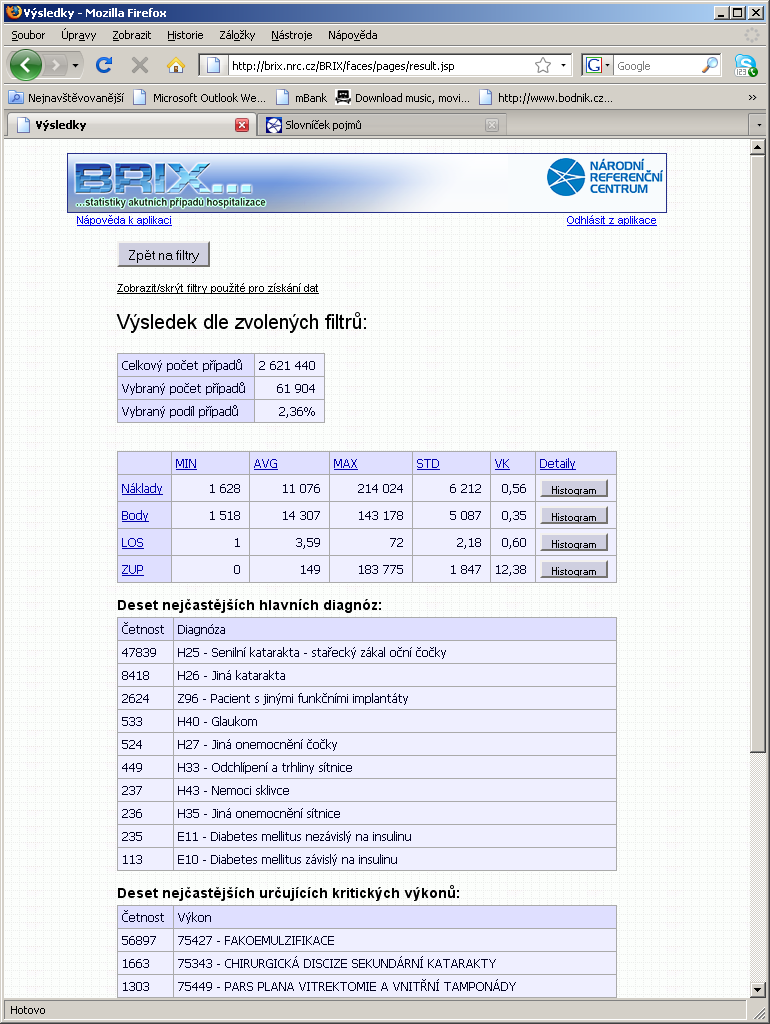Image resolution: width=770 pixels, height=1024 pixels.
Task: Open the Historie menu
Action: [185, 35]
